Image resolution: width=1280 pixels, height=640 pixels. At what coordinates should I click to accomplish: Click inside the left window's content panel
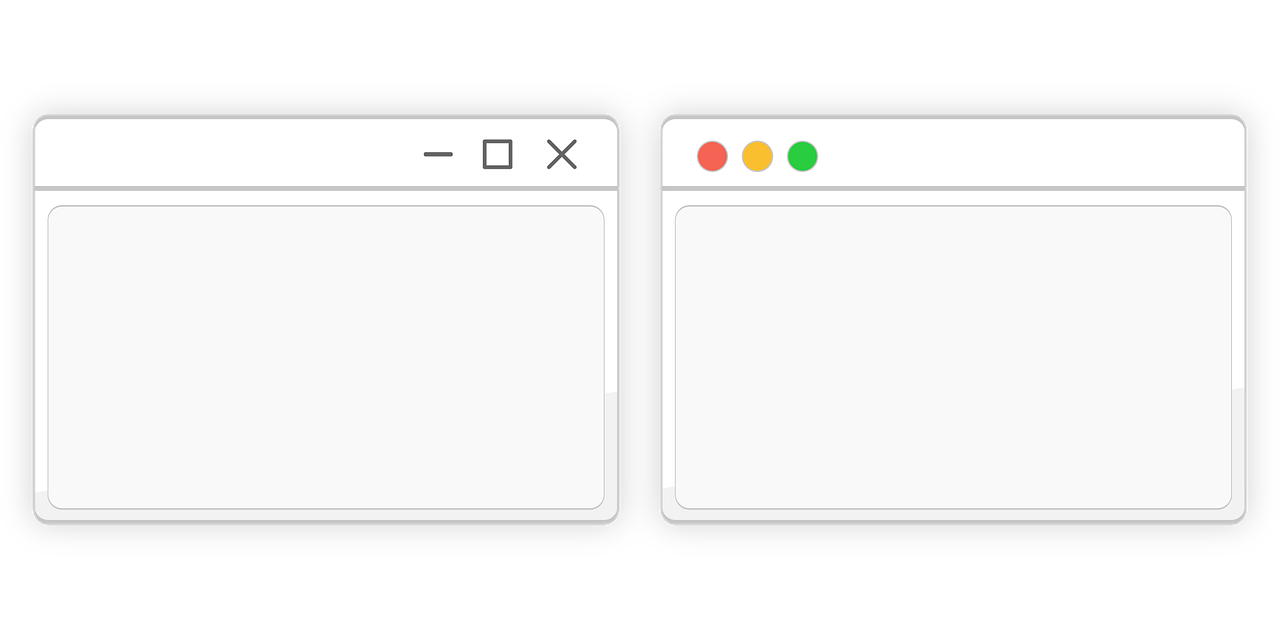326,357
